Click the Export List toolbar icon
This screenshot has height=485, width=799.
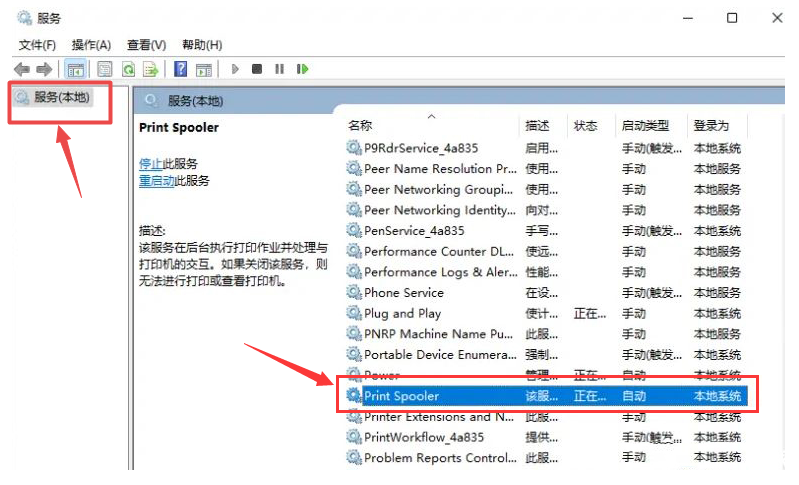click(x=151, y=69)
